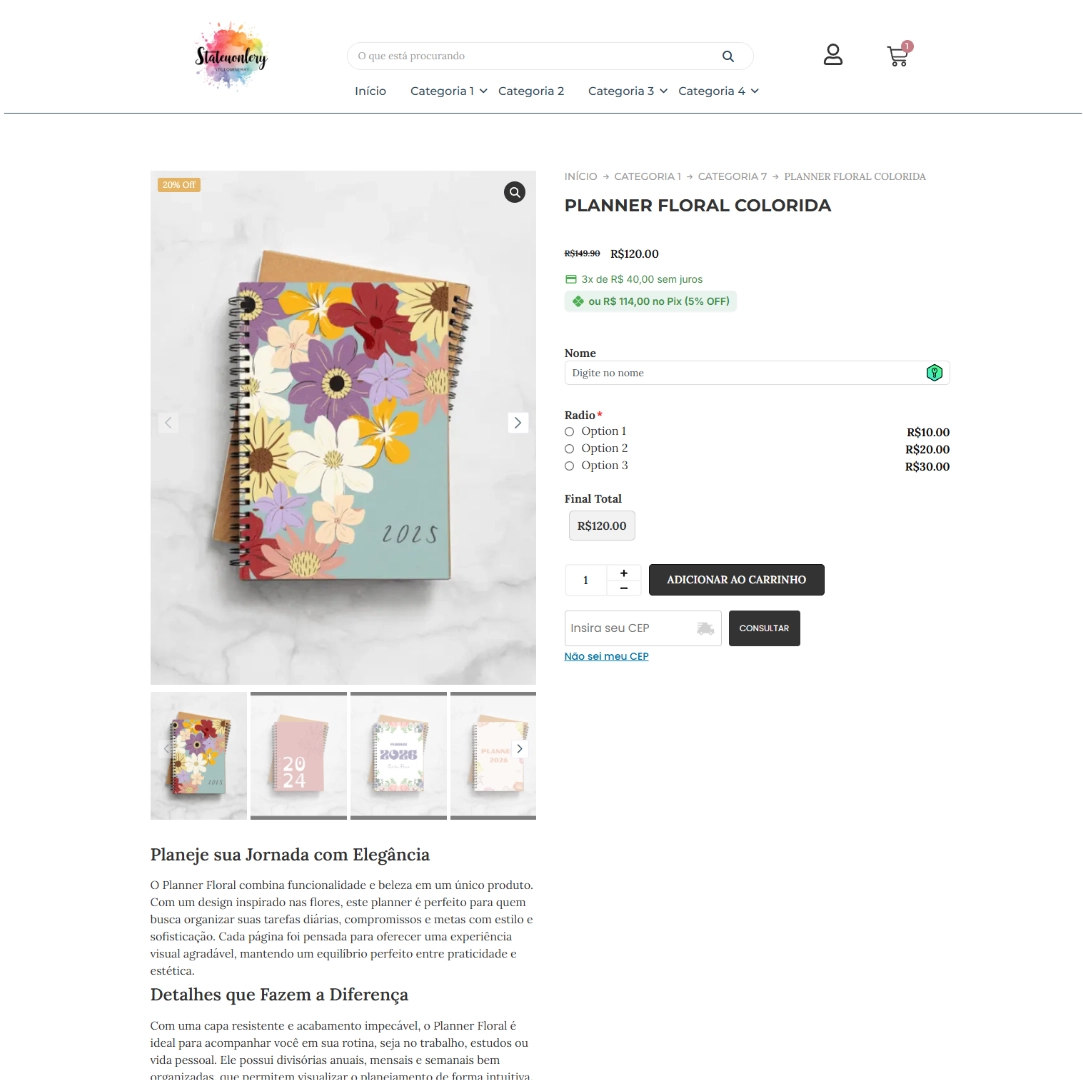
Task: Select Option 3 radio button
Action: coord(569,466)
